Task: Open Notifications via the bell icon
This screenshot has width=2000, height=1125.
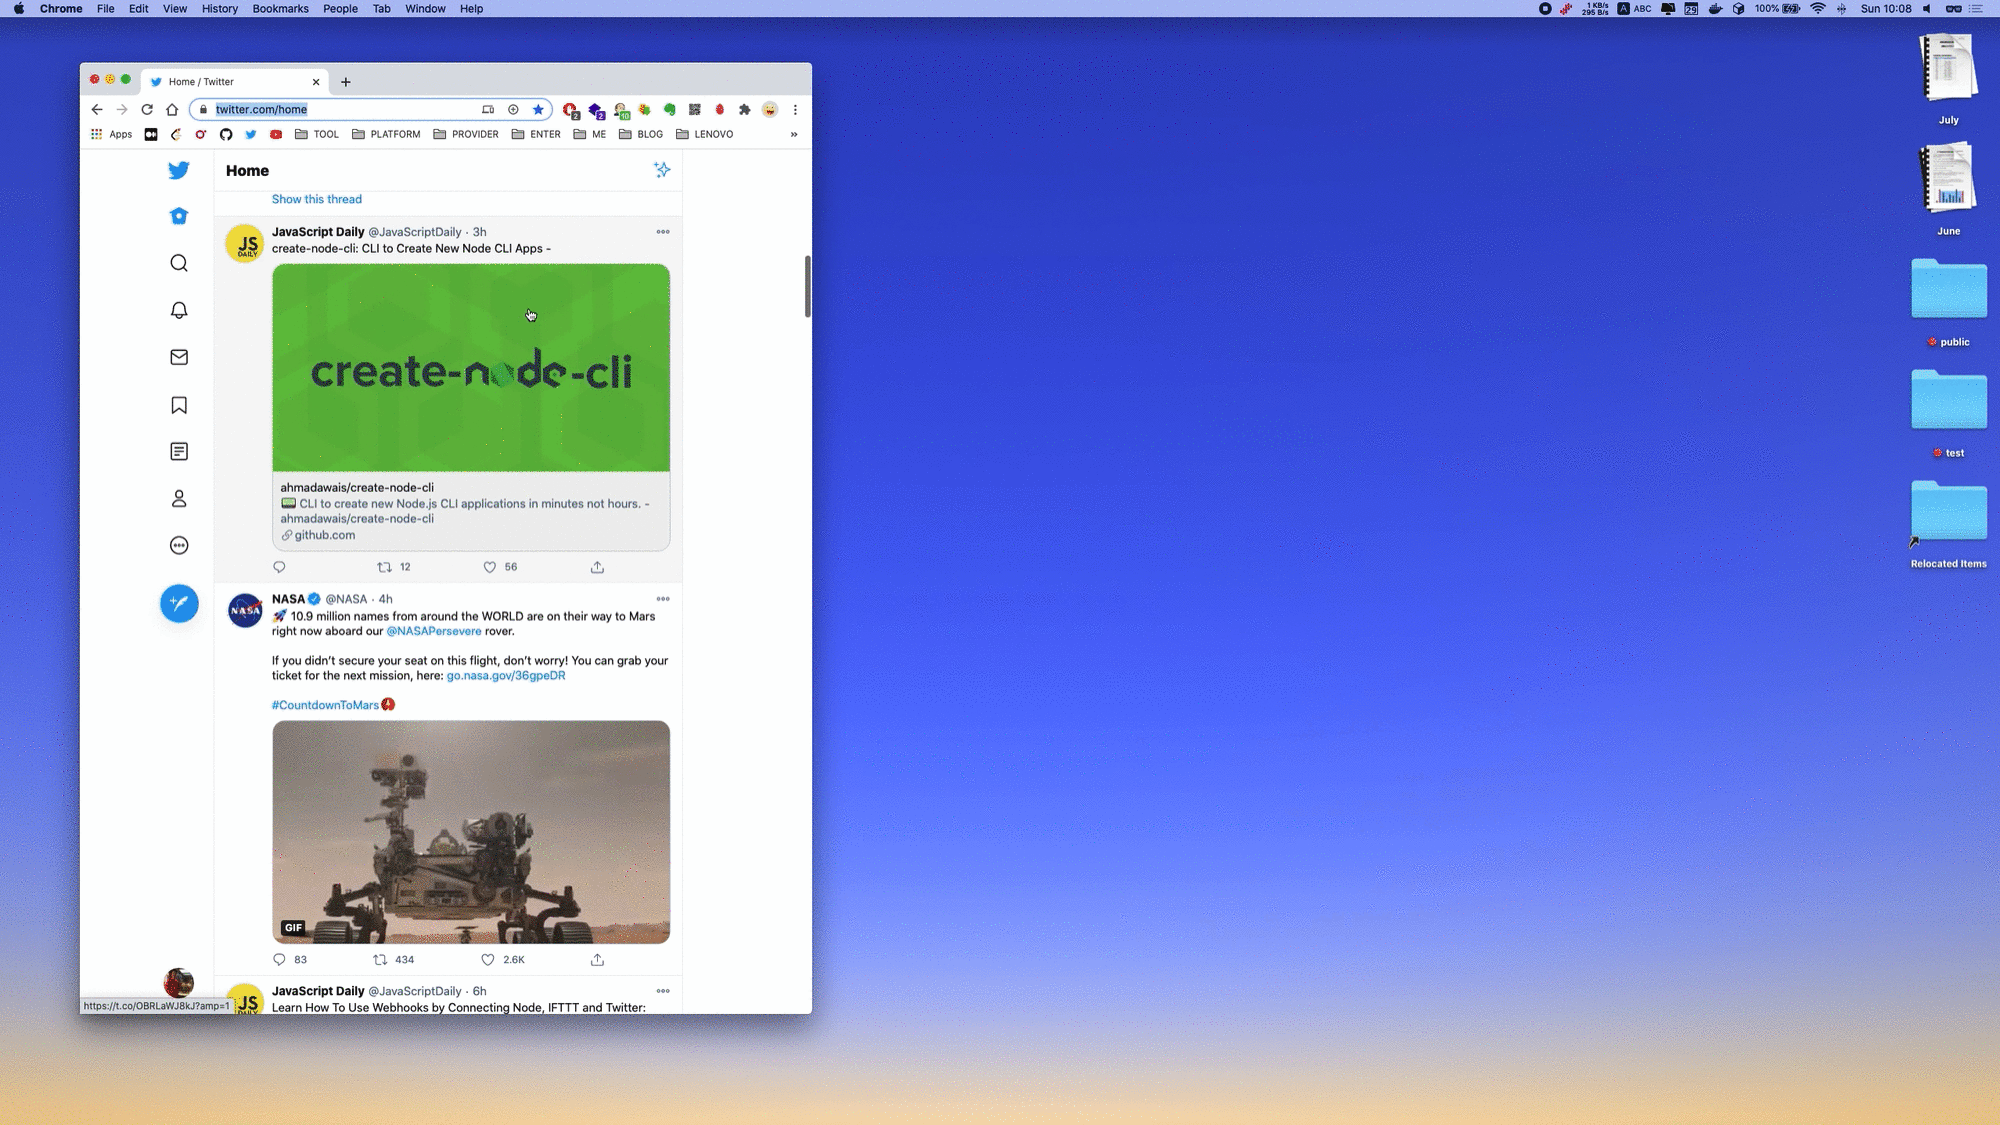Action: coord(179,310)
